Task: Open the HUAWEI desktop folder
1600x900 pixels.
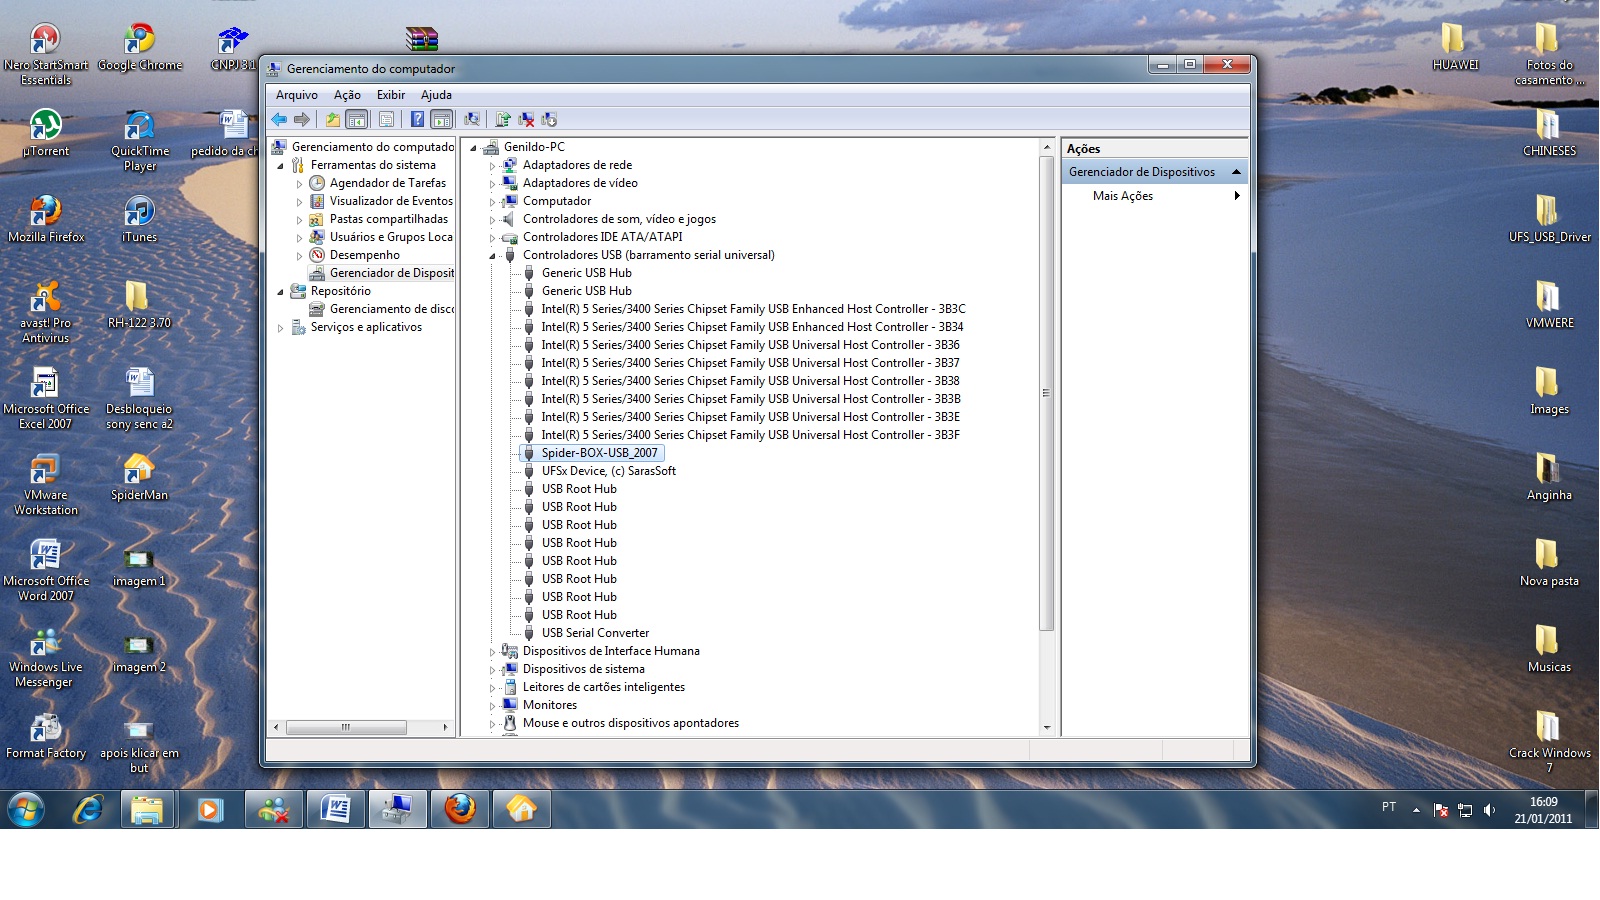Action: point(1455,47)
